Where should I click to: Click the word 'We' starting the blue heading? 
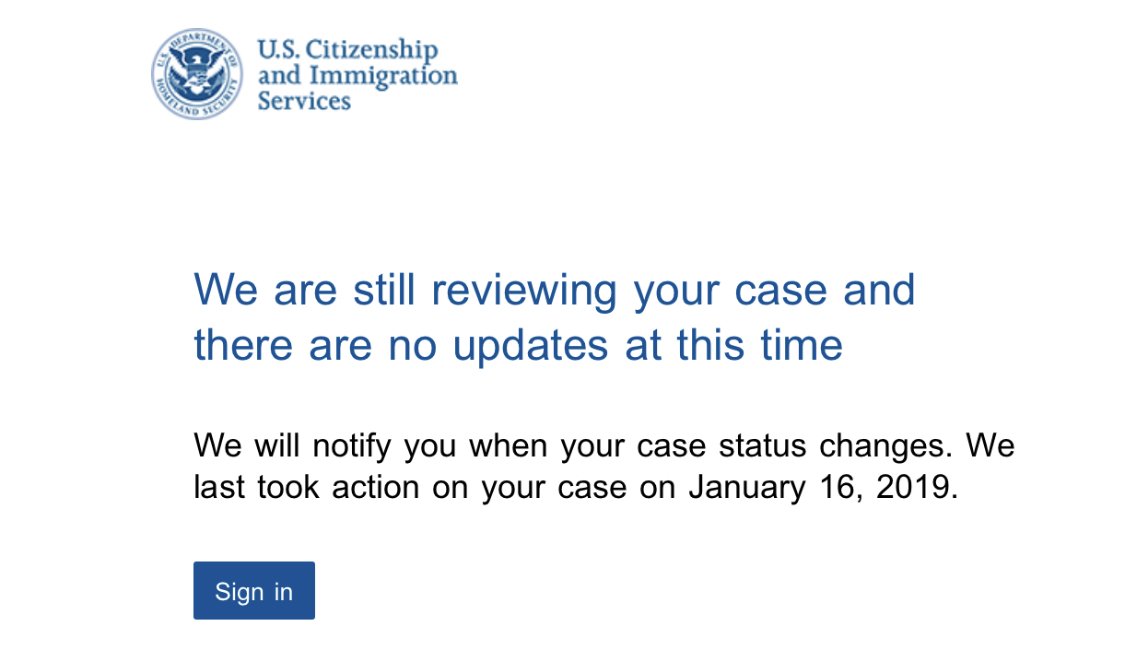(225, 290)
